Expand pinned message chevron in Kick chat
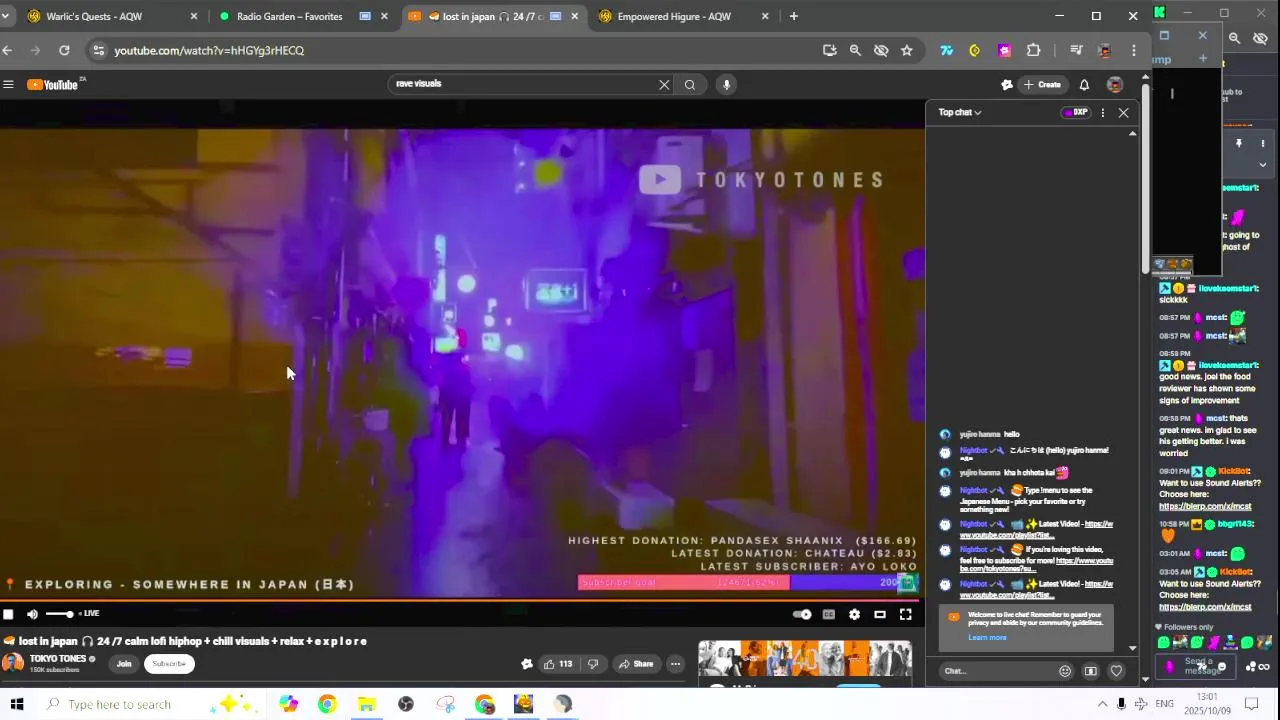Image resolution: width=1280 pixels, height=720 pixels. pos(1262,165)
